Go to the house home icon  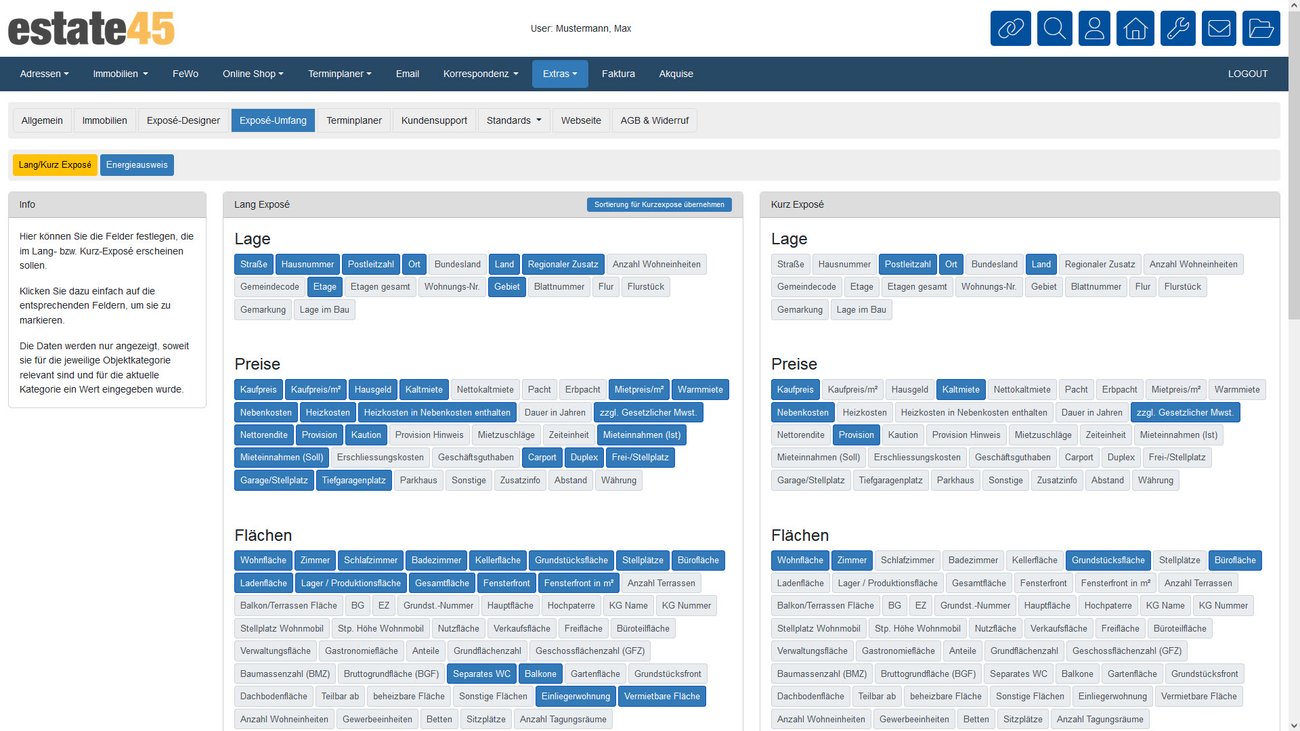click(x=1135, y=28)
